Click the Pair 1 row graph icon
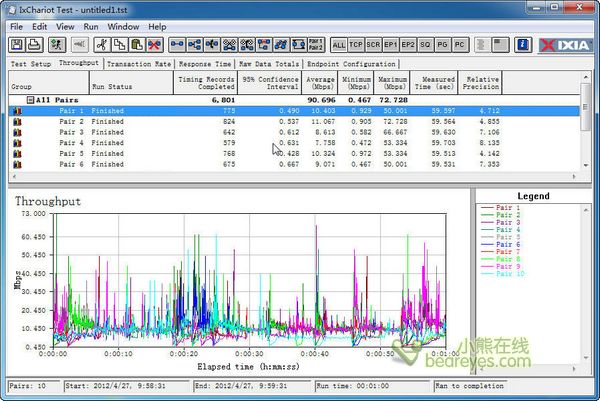Screen dimensions: 600x401 point(17,111)
